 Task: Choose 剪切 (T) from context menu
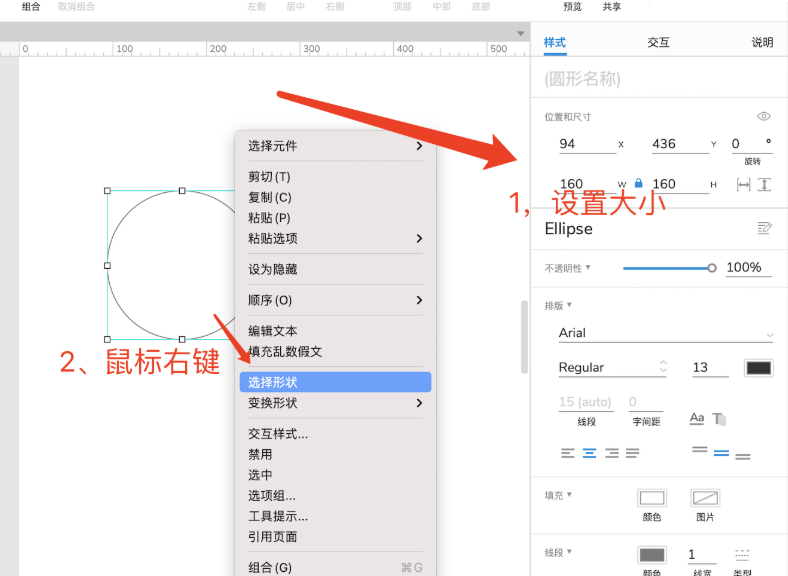(x=335, y=177)
